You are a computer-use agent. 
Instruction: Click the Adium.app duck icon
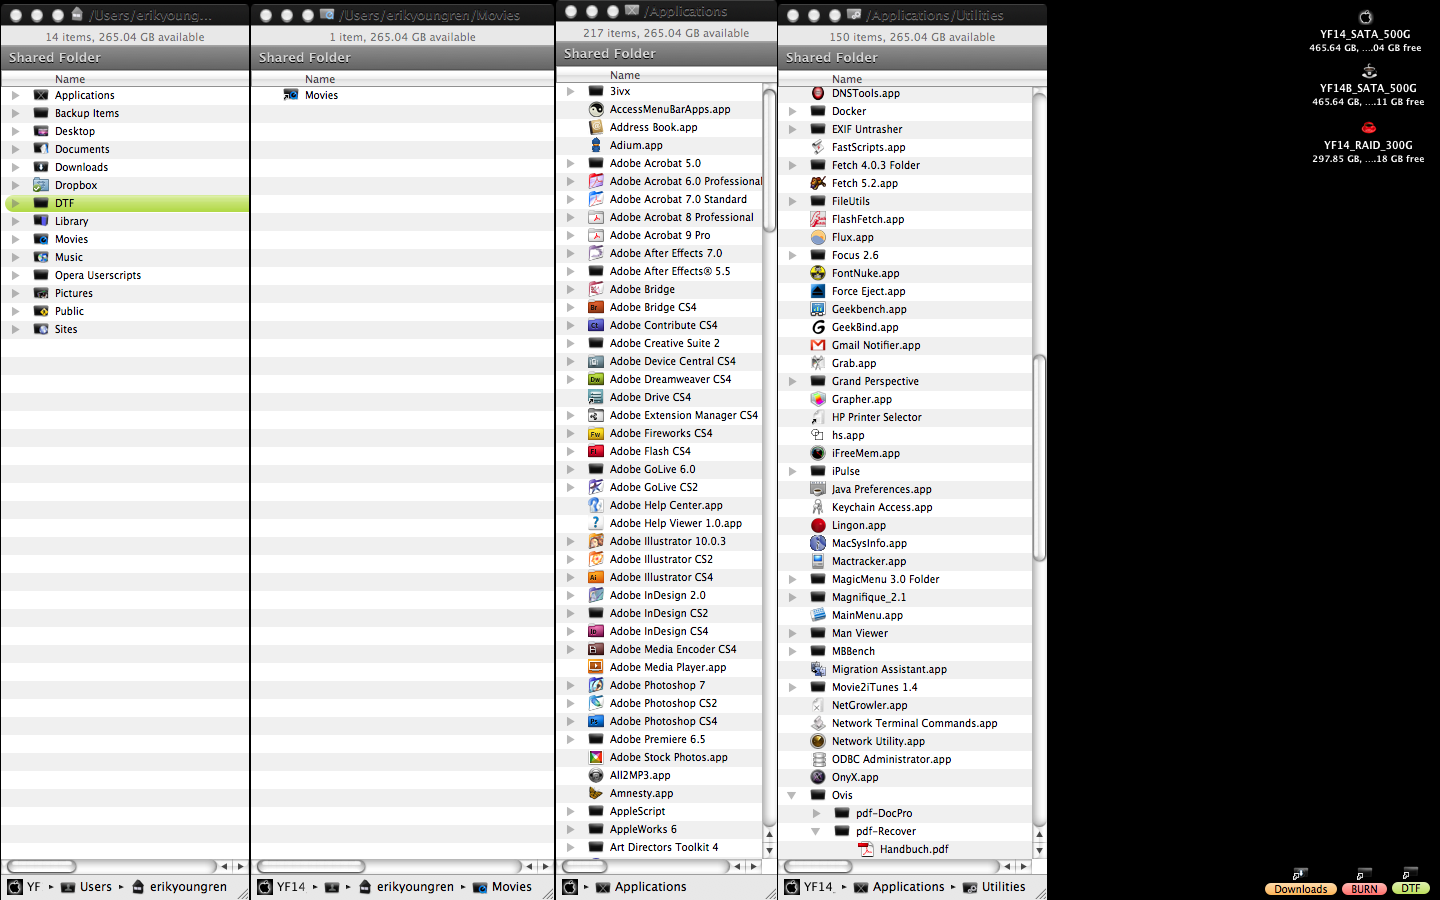click(x=596, y=145)
